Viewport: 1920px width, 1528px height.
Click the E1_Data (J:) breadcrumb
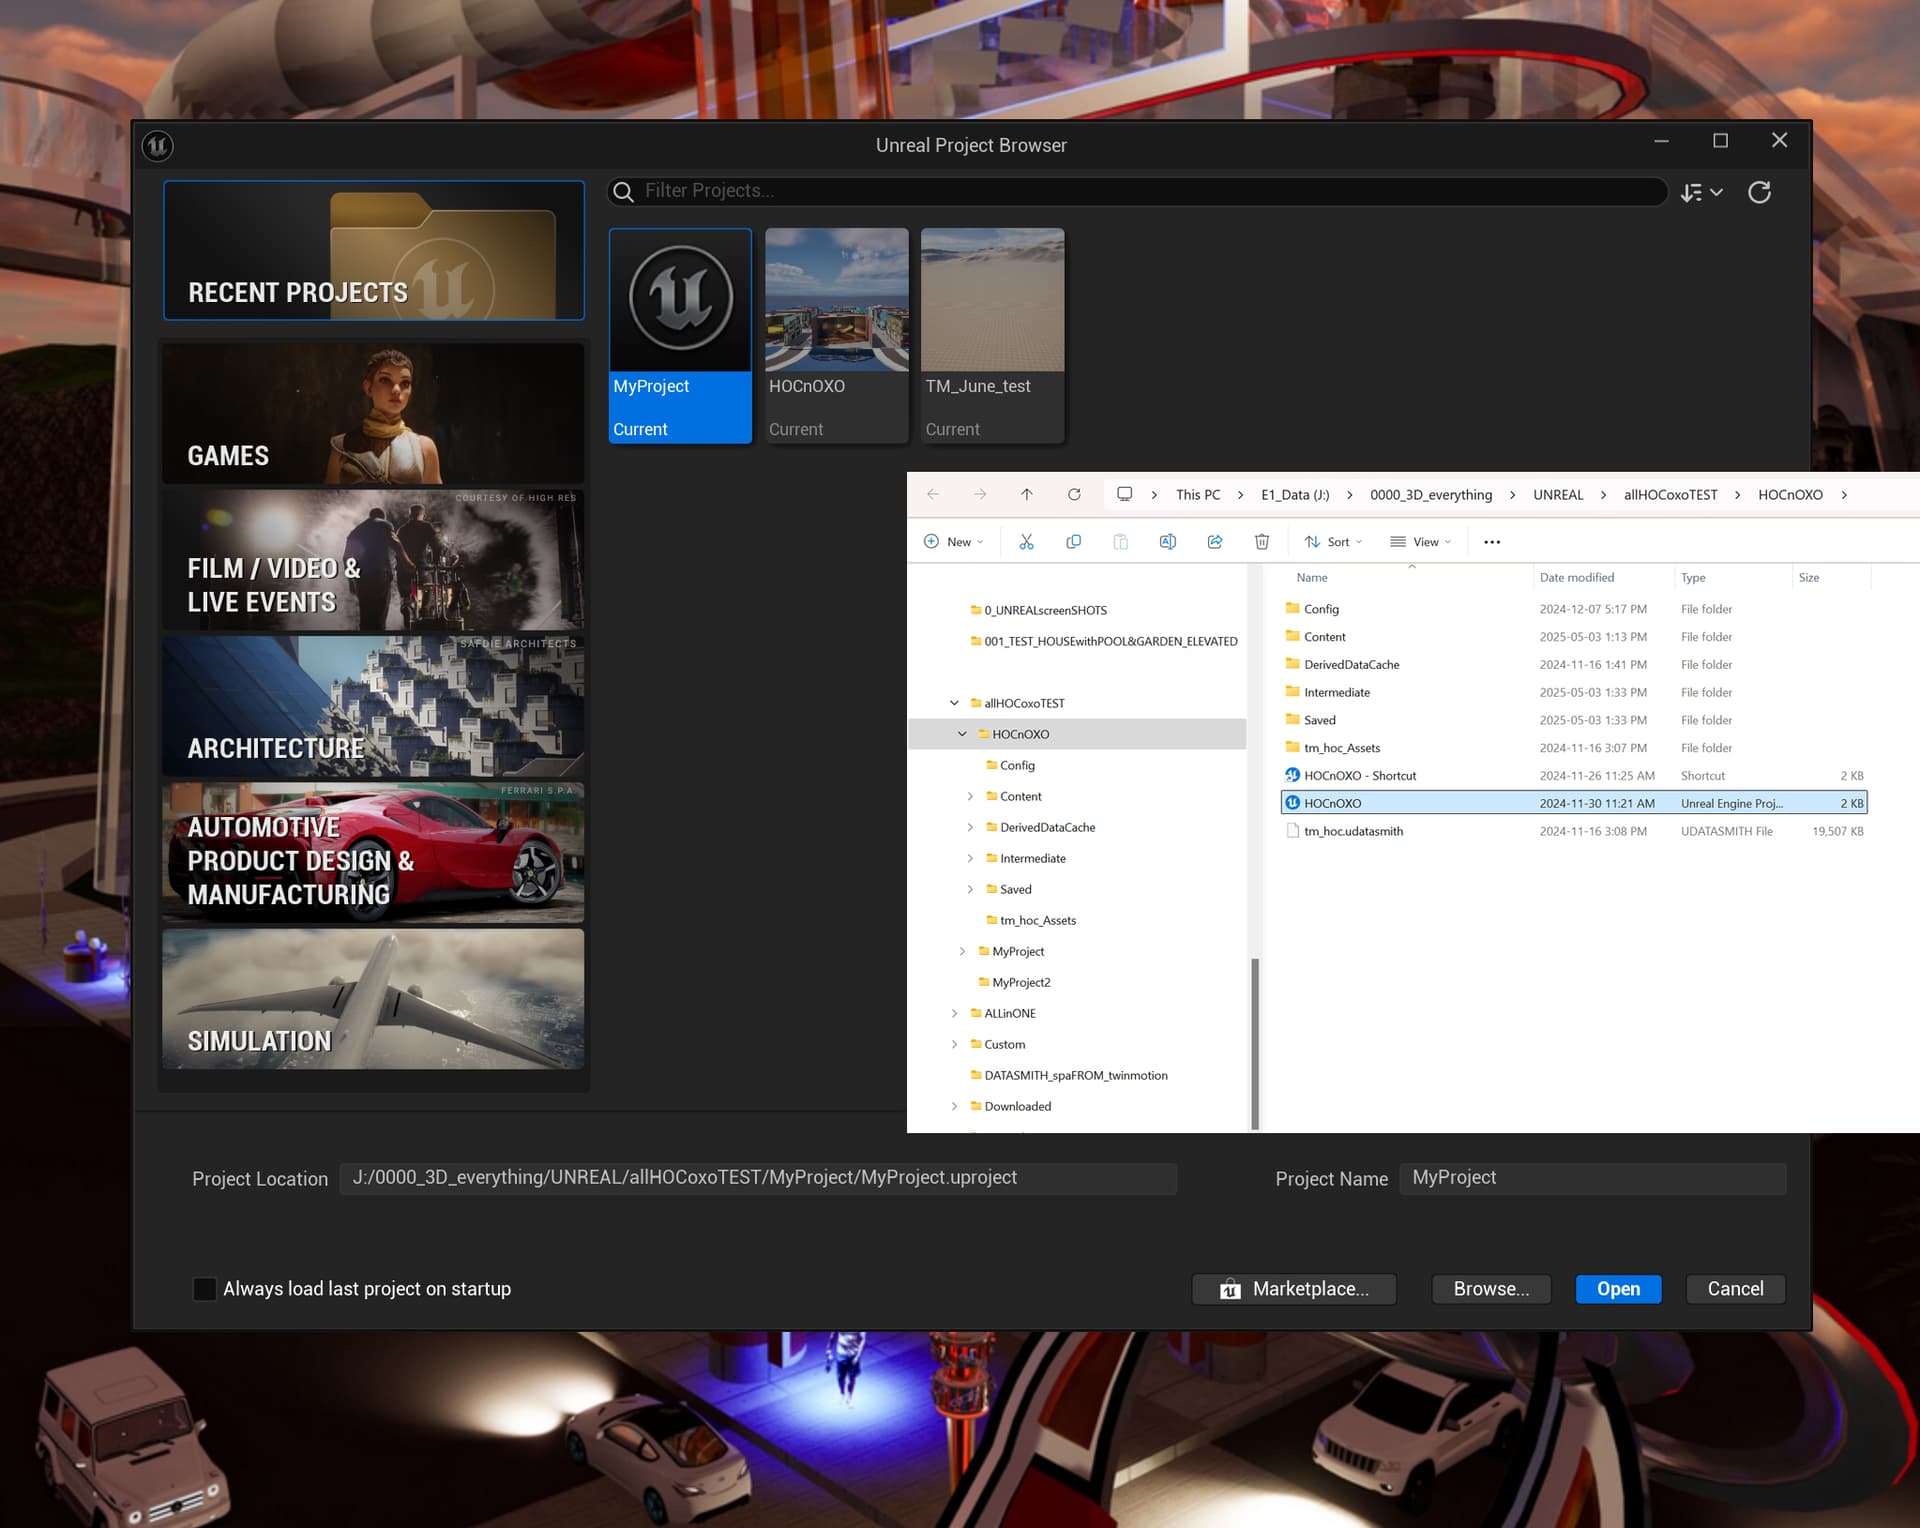click(1295, 495)
